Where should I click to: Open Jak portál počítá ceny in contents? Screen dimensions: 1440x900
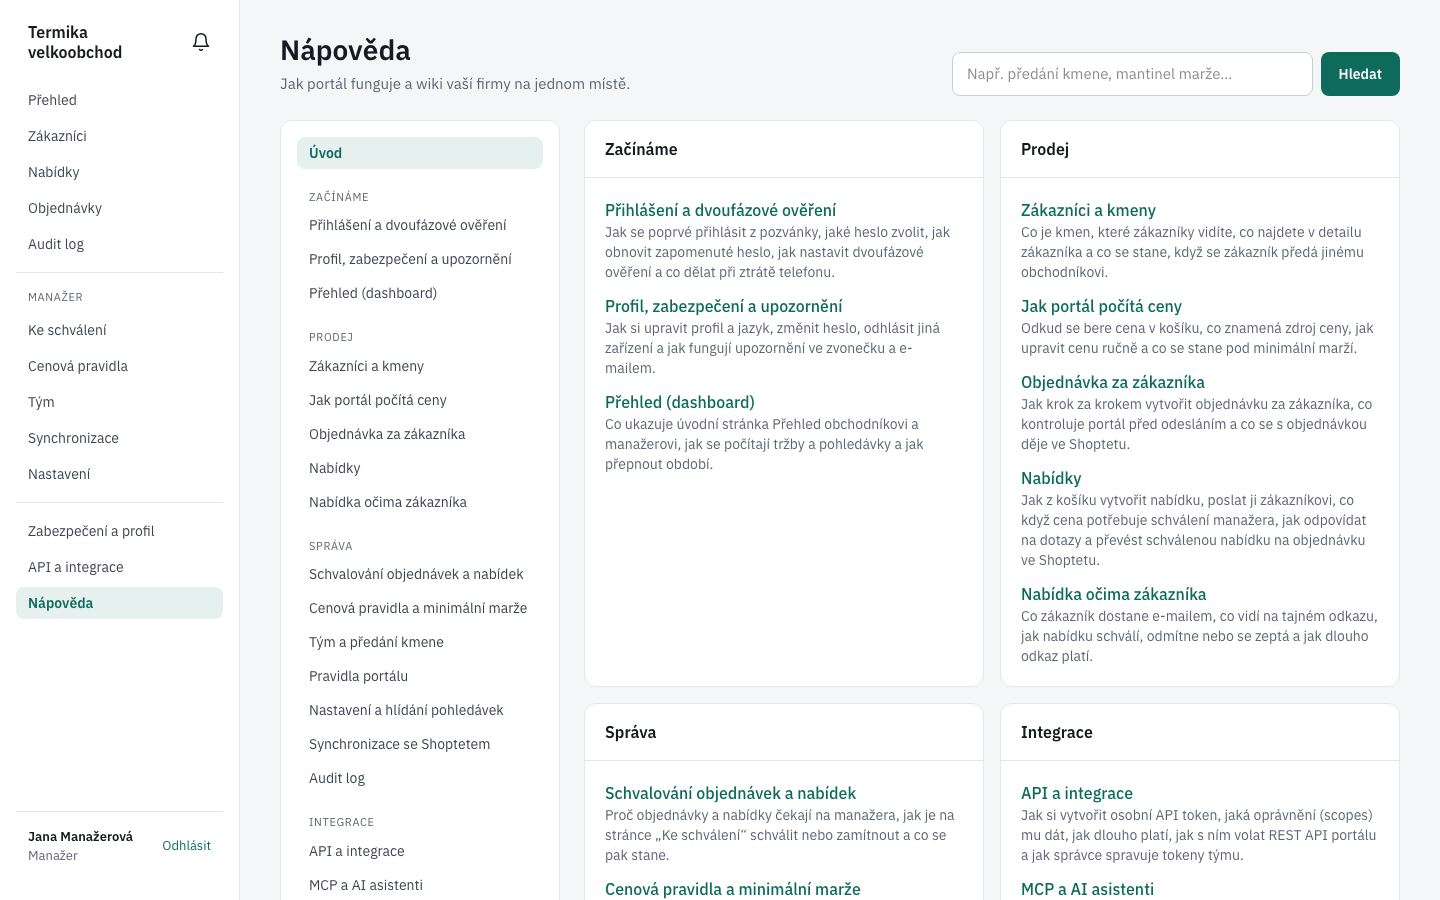tap(420, 400)
